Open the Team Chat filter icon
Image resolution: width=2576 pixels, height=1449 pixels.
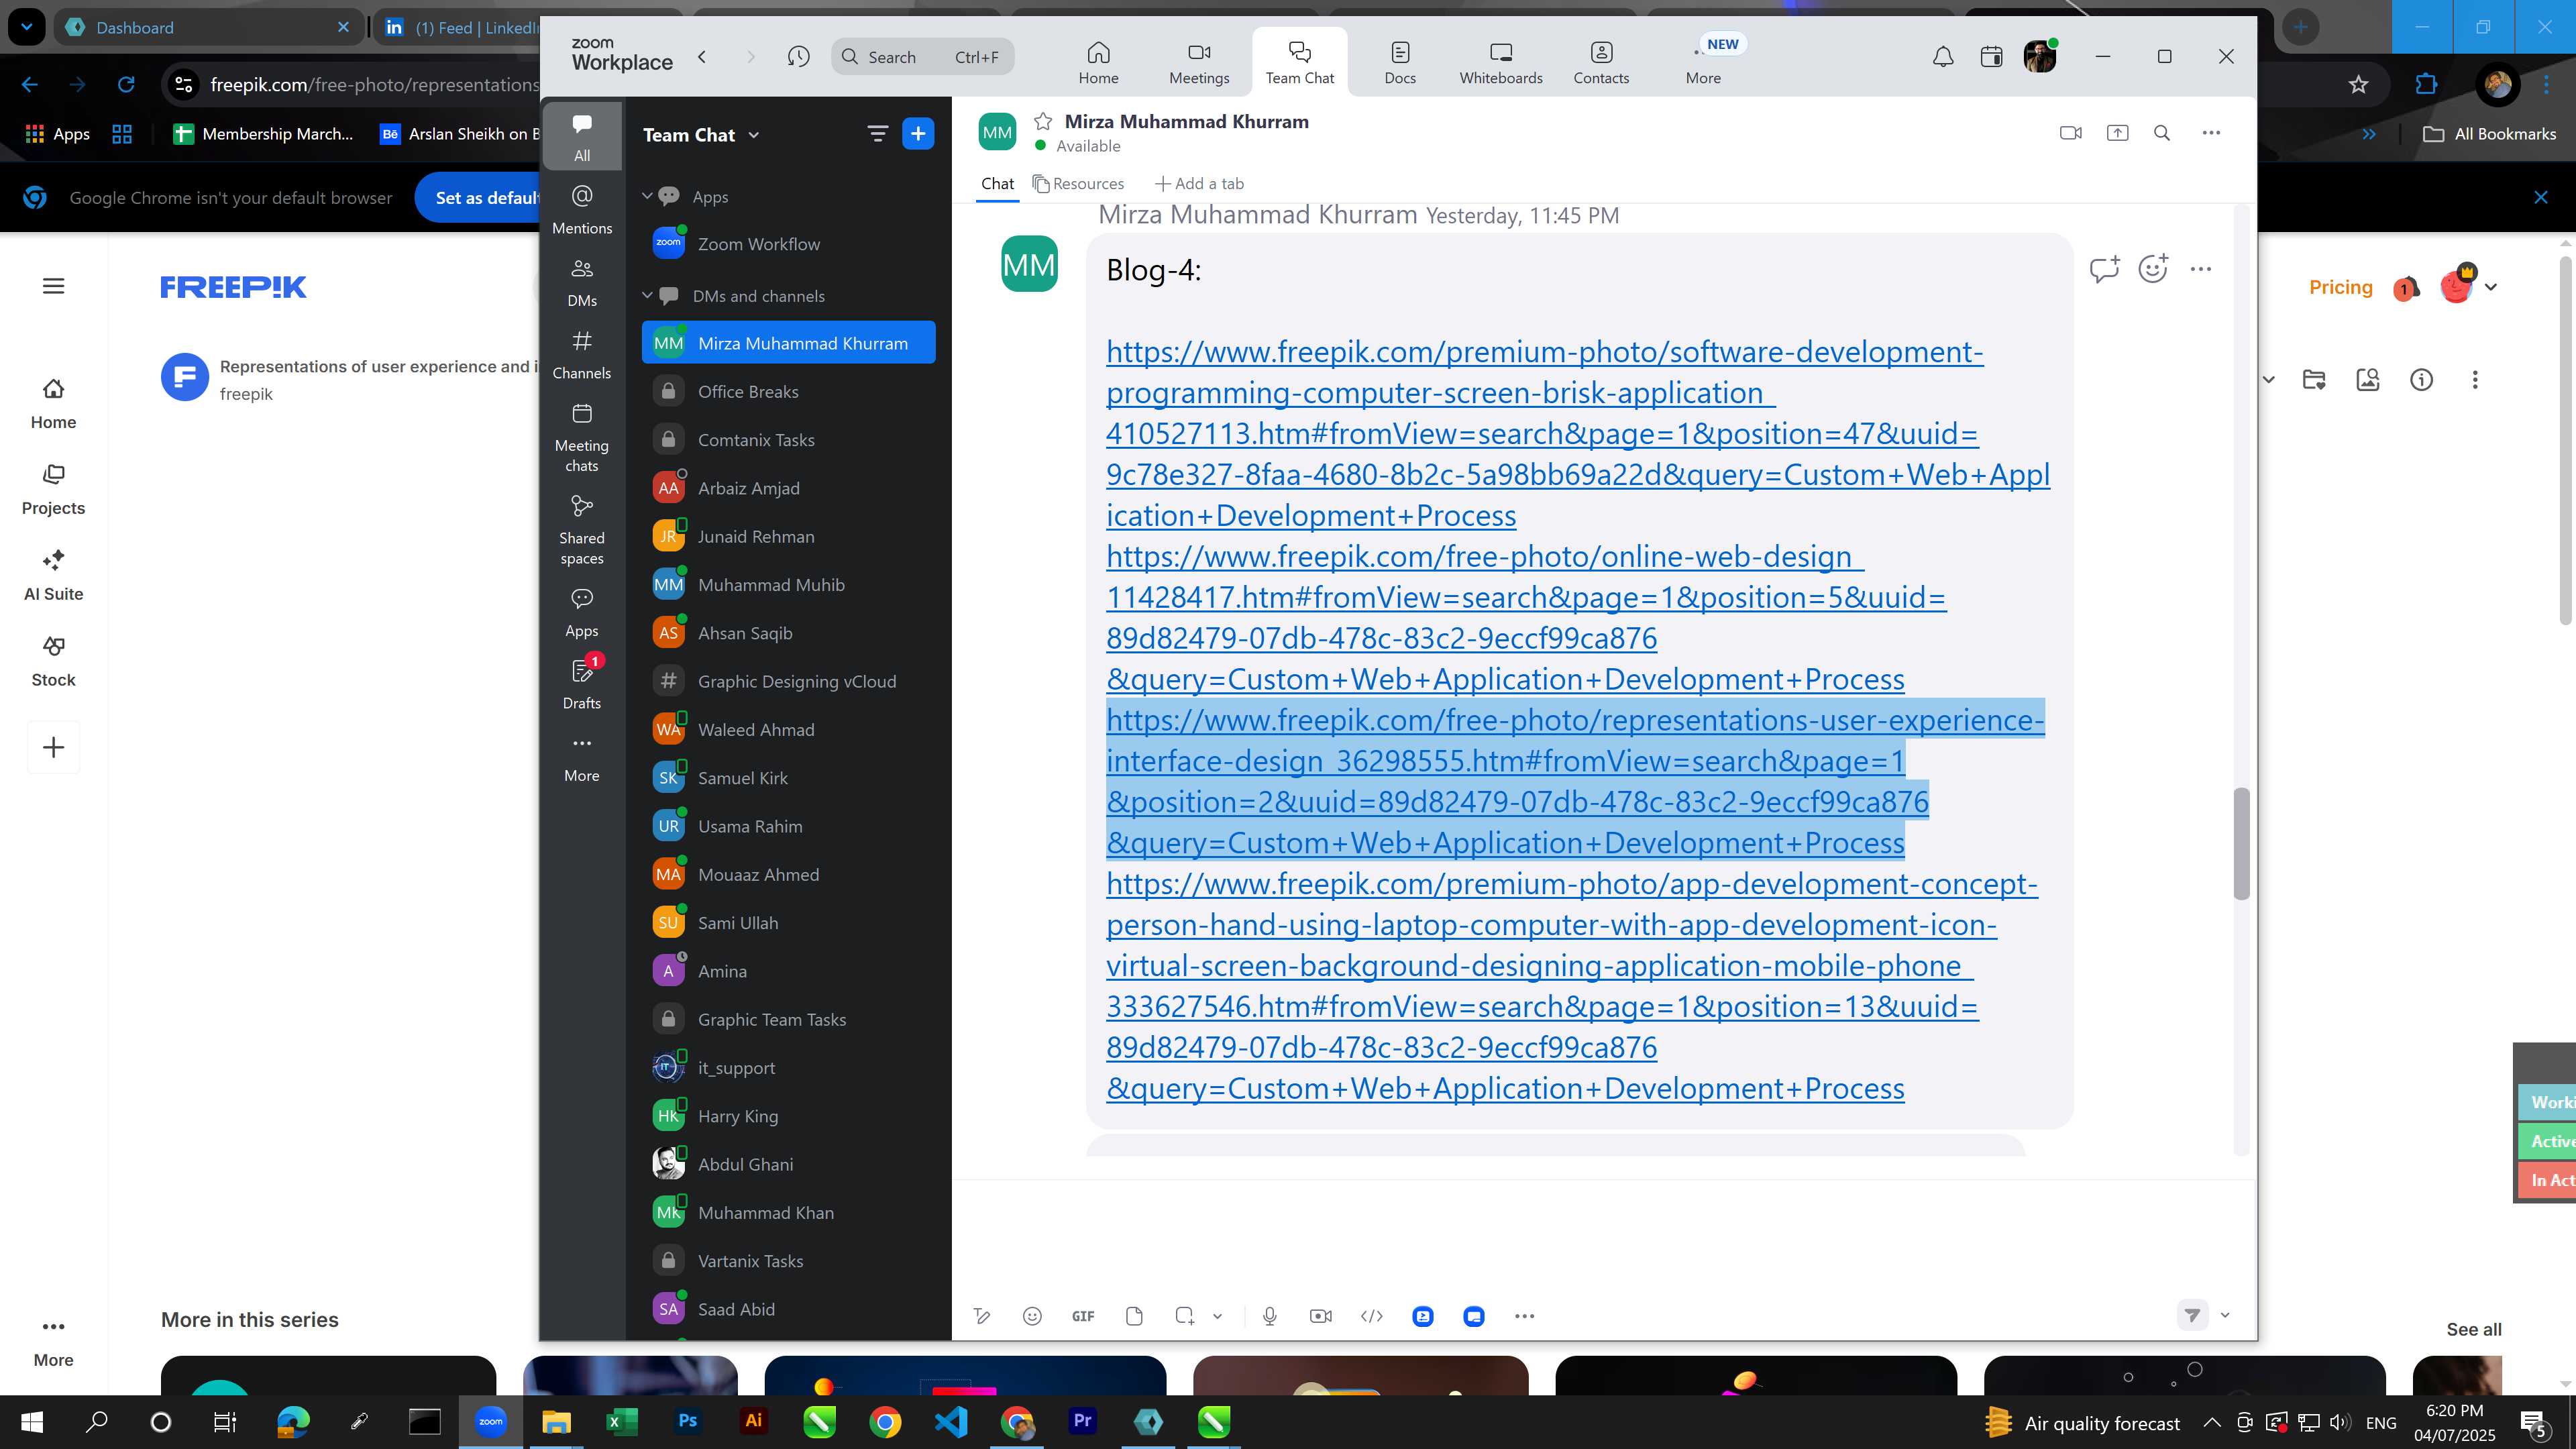pyautogui.click(x=877, y=133)
